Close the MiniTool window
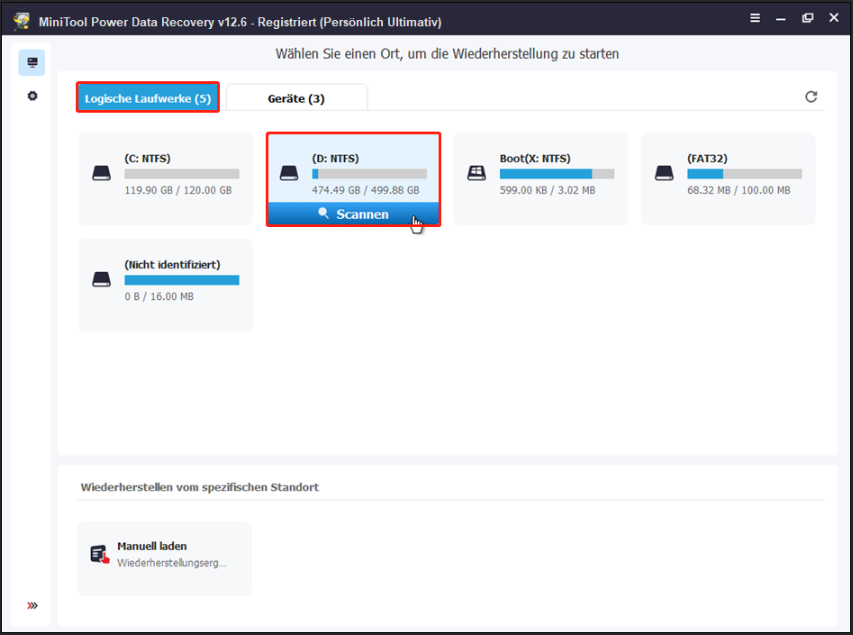Viewport: 853px width, 635px height. [x=833, y=18]
